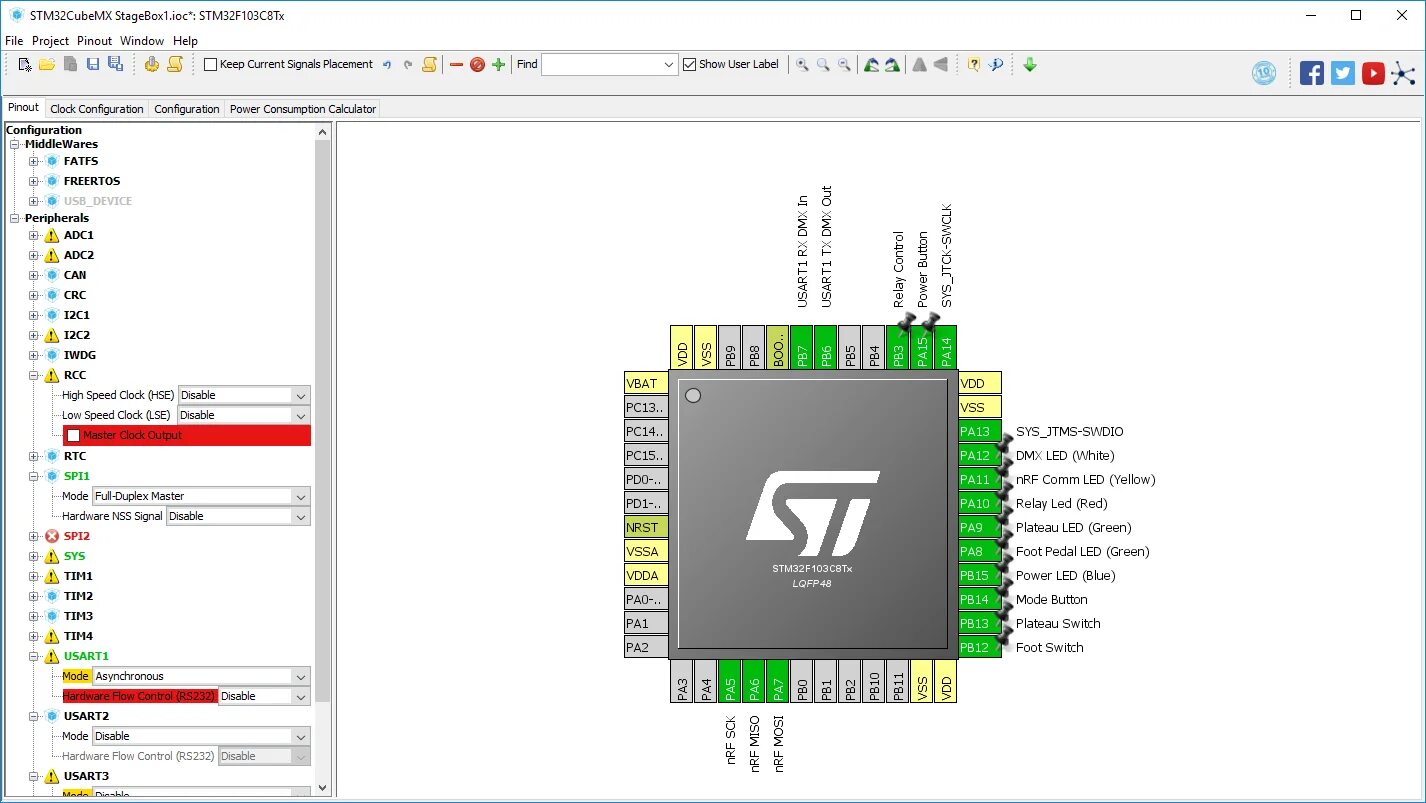Select the TIM4 peripheral in tree
Image resolution: width=1426 pixels, height=803 pixels.
point(78,636)
